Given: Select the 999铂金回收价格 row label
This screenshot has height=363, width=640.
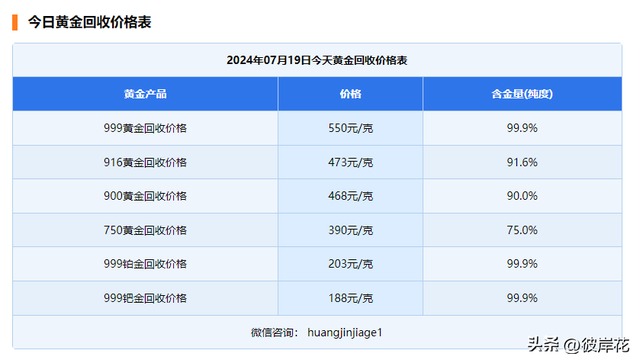Looking at the screenshot, I should [145, 264].
